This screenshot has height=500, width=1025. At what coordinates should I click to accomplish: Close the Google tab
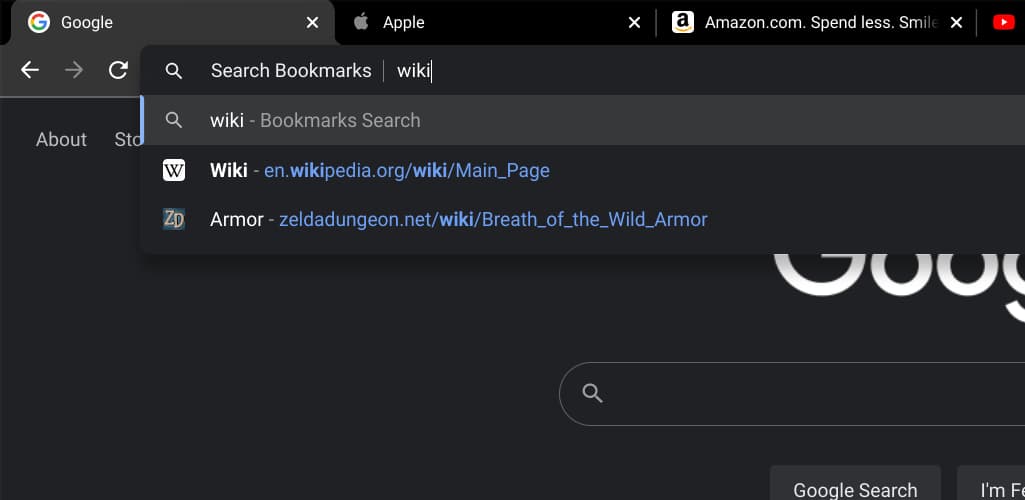[x=313, y=22]
